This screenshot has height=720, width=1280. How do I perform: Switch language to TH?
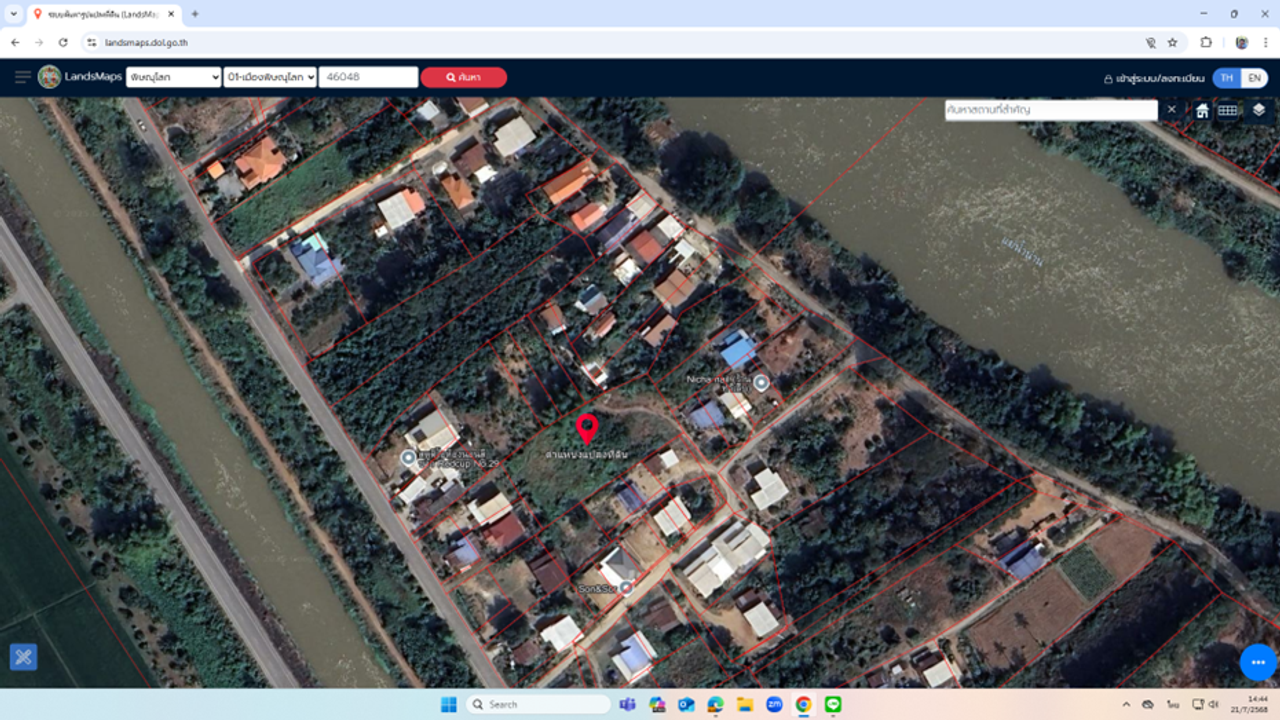tap(1226, 78)
